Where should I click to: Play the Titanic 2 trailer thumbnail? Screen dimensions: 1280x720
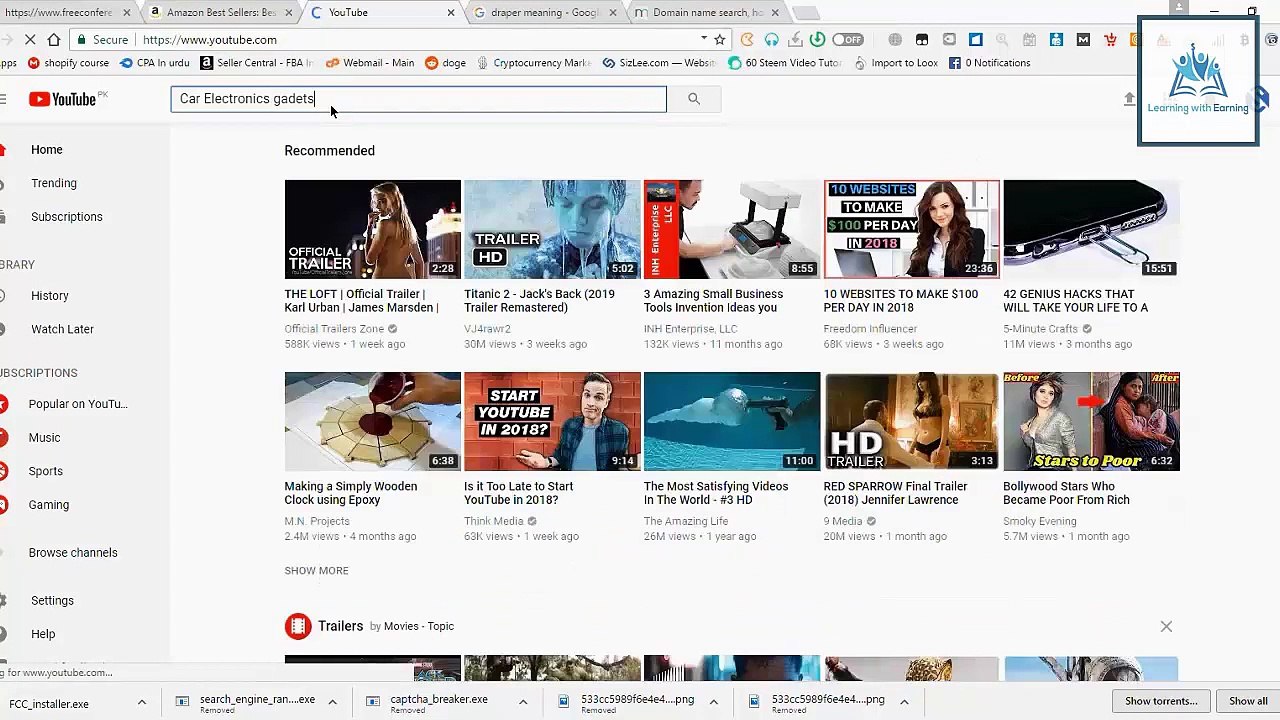(552, 229)
